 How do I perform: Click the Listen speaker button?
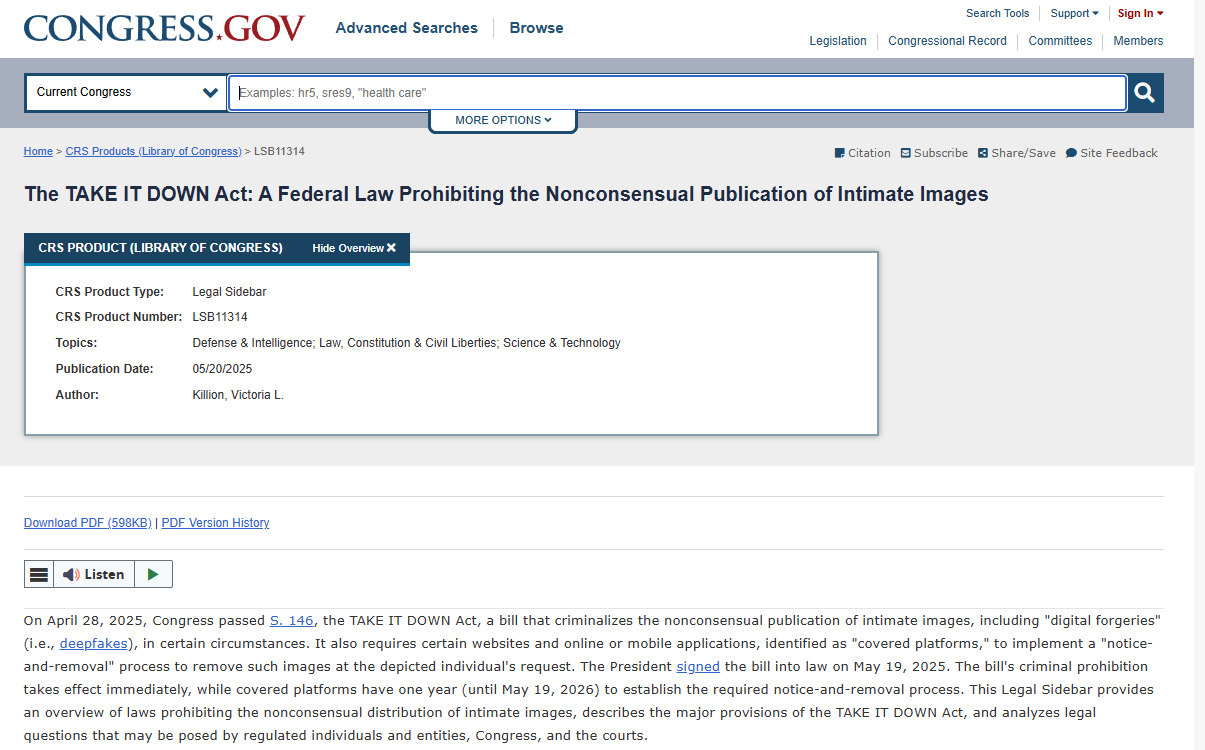[x=94, y=574]
